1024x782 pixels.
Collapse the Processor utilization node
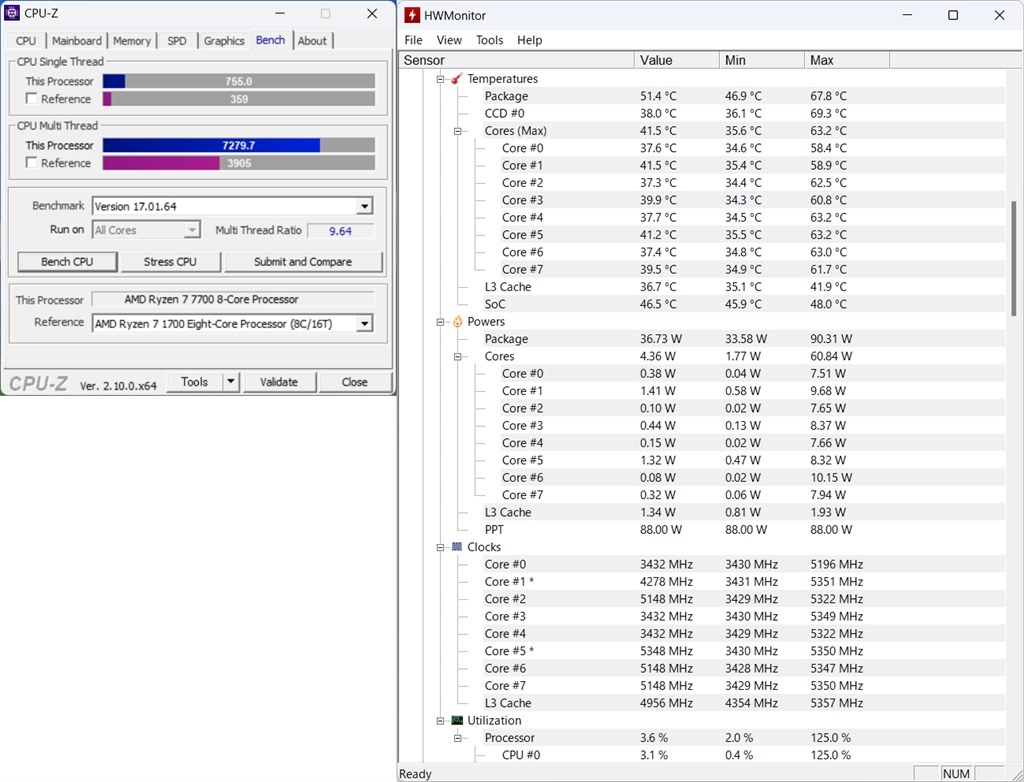pyautogui.click(x=458, y=738)
